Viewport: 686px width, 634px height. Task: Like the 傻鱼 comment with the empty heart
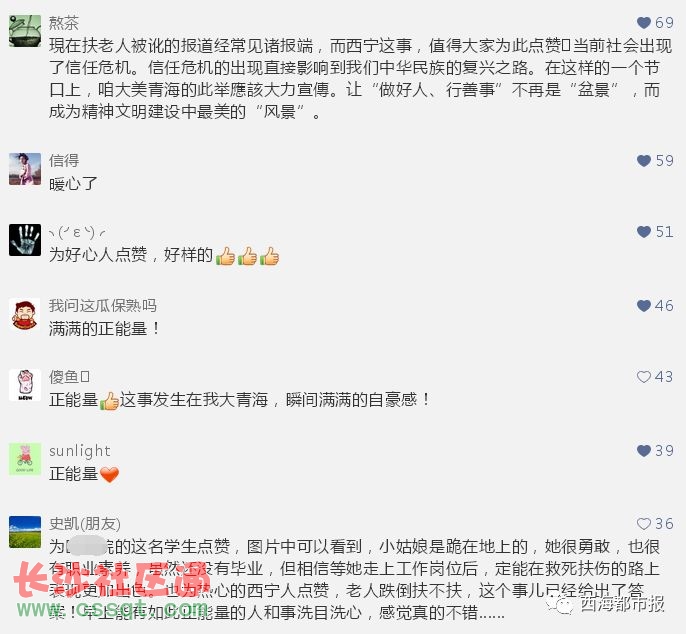(644, 377)
